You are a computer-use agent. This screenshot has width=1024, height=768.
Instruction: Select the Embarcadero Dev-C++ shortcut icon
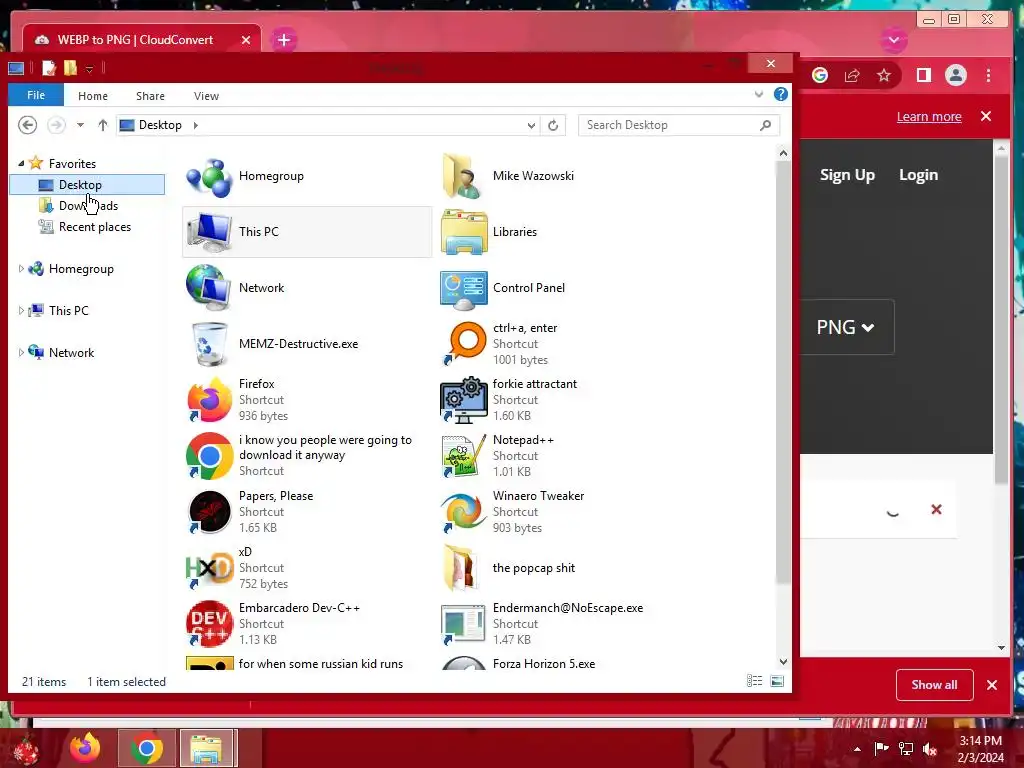209,624
